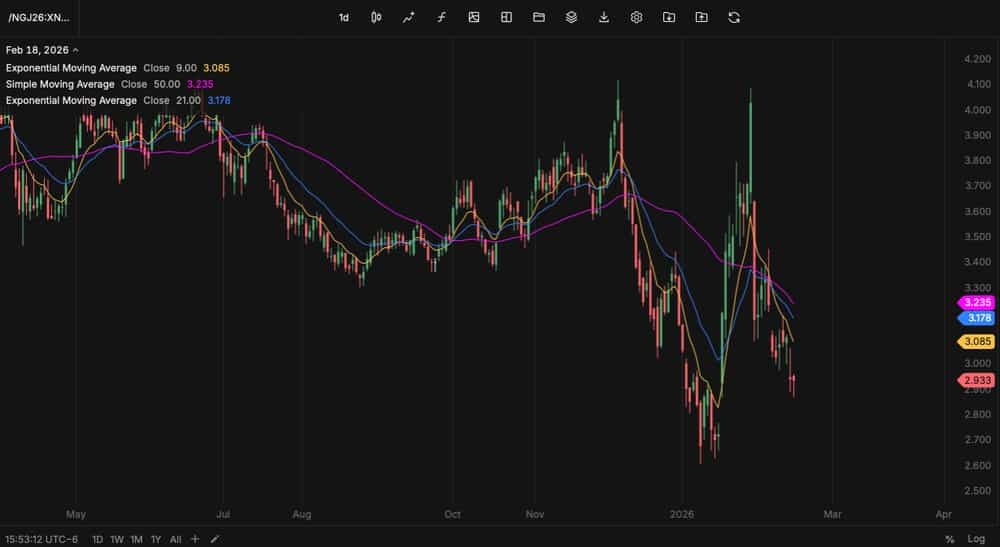Open the chart layout grid icon
Viewport: 1000px width, 547px height.
[x=506, y=17]
